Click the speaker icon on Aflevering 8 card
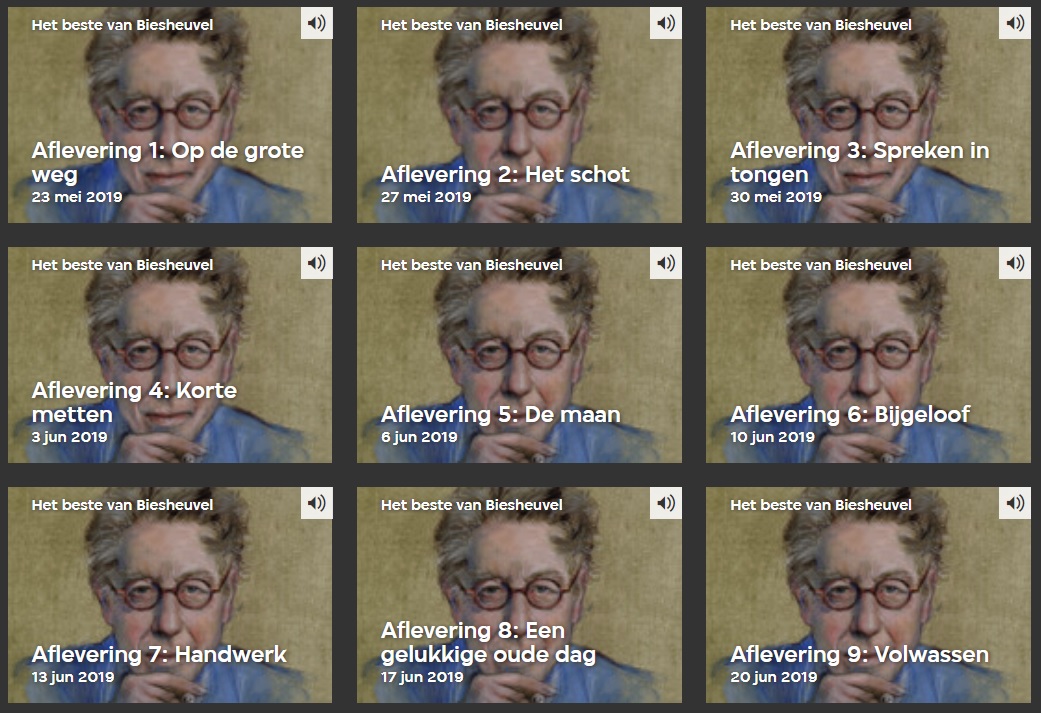The width and height of the screenshot is (1041, 713). 666,503
